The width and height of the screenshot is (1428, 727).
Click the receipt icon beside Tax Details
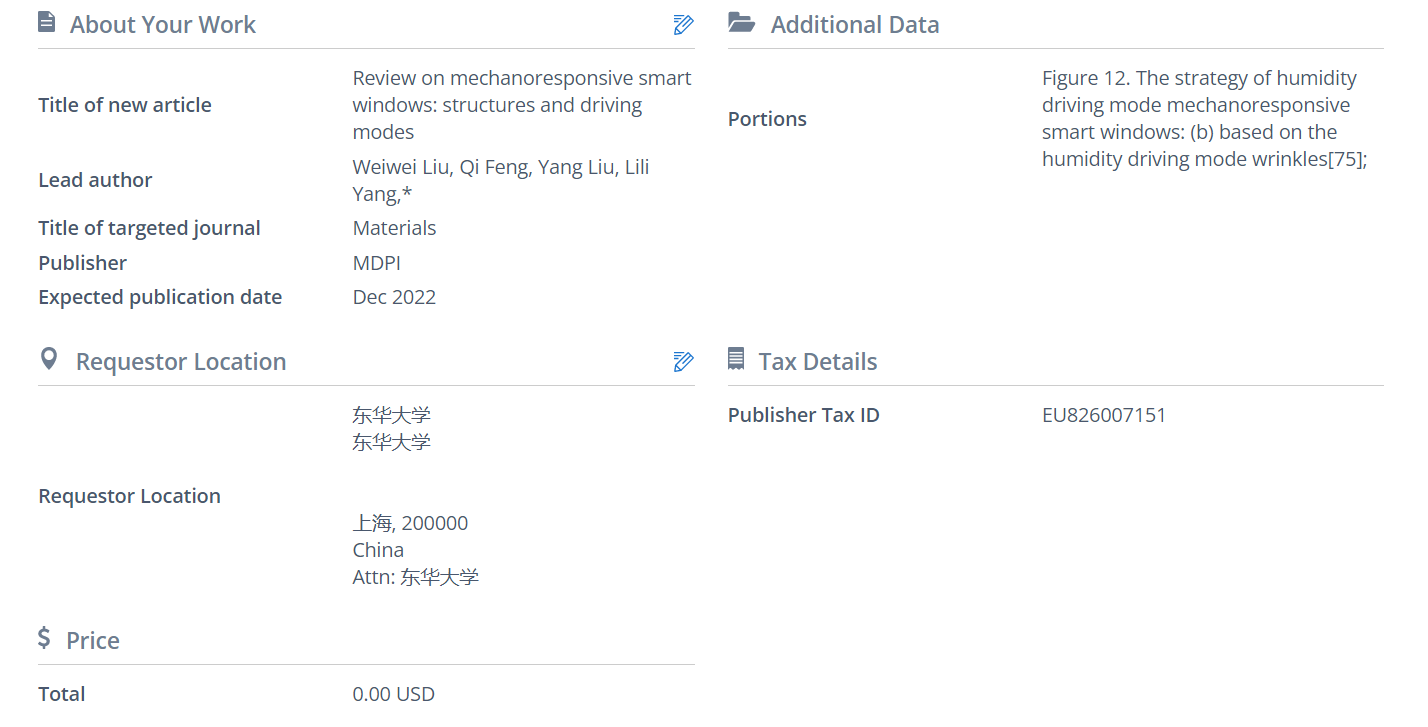click(736, 360)
